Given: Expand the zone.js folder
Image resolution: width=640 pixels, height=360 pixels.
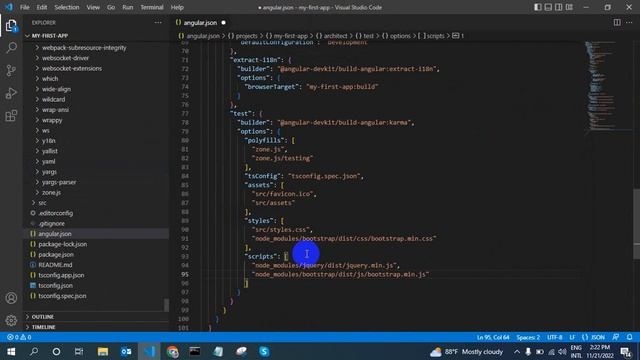Looking at the screenshot, I should [x=51, y=192].
